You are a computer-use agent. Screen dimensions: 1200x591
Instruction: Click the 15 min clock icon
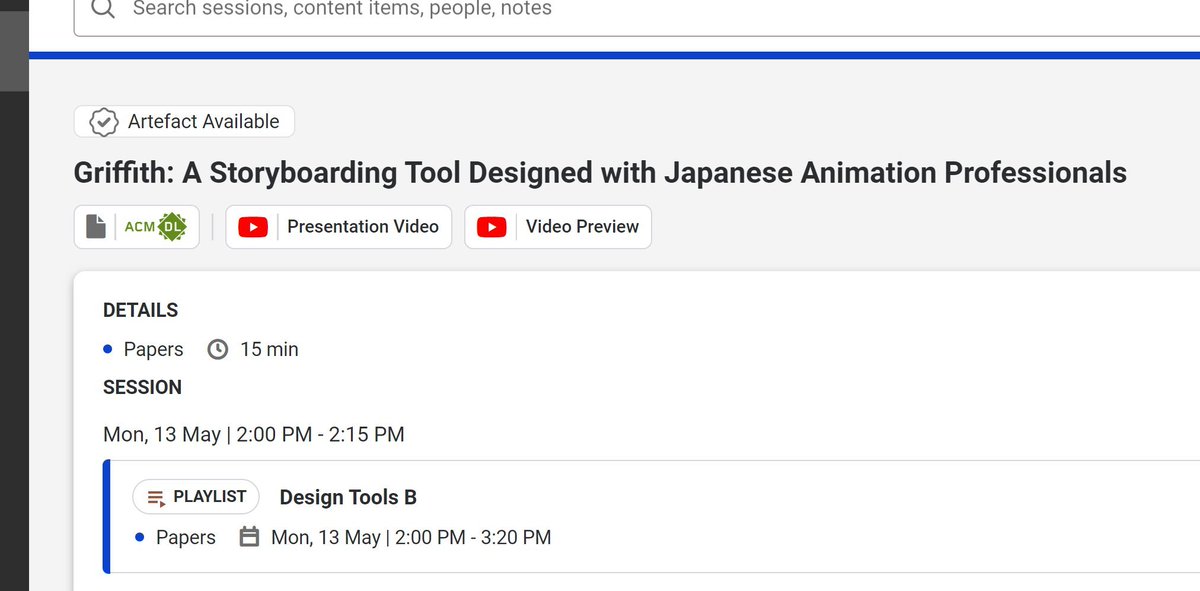click(217, 350)
